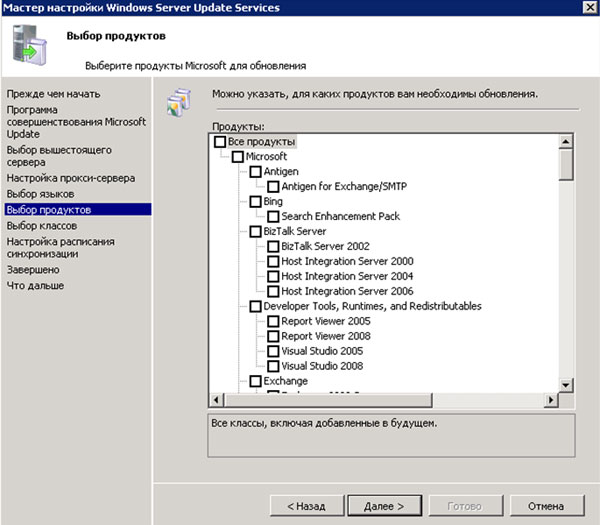Click horizontal scrollbar thumb in product list
The width and height of the screenshot is (600, 525).
click(x=328, y=400)
